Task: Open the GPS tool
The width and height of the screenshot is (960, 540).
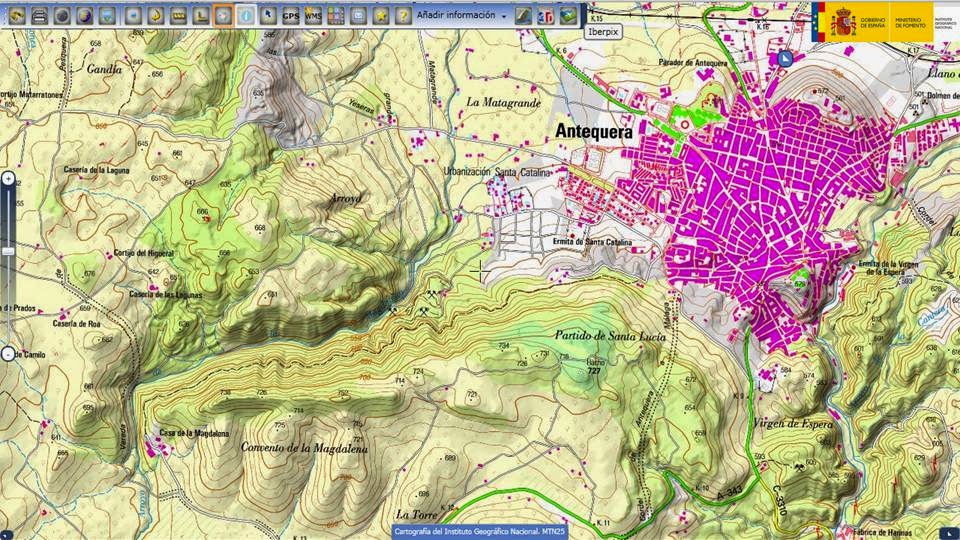Action: 291,16
